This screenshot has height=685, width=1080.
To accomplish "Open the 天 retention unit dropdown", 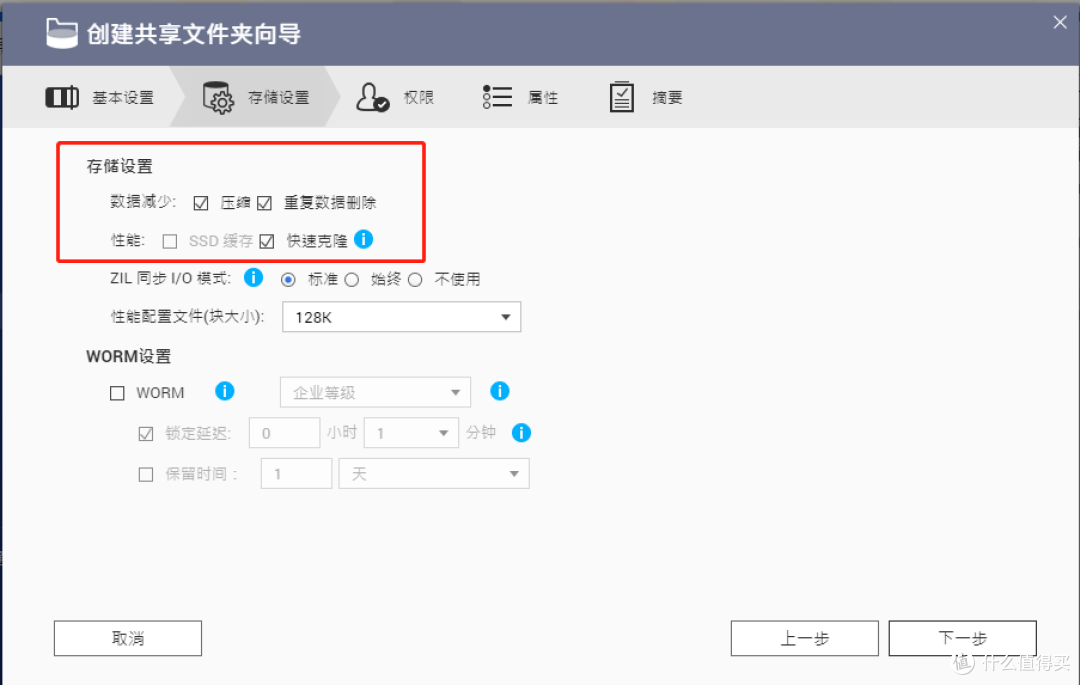I will click(x=434, y=474).
